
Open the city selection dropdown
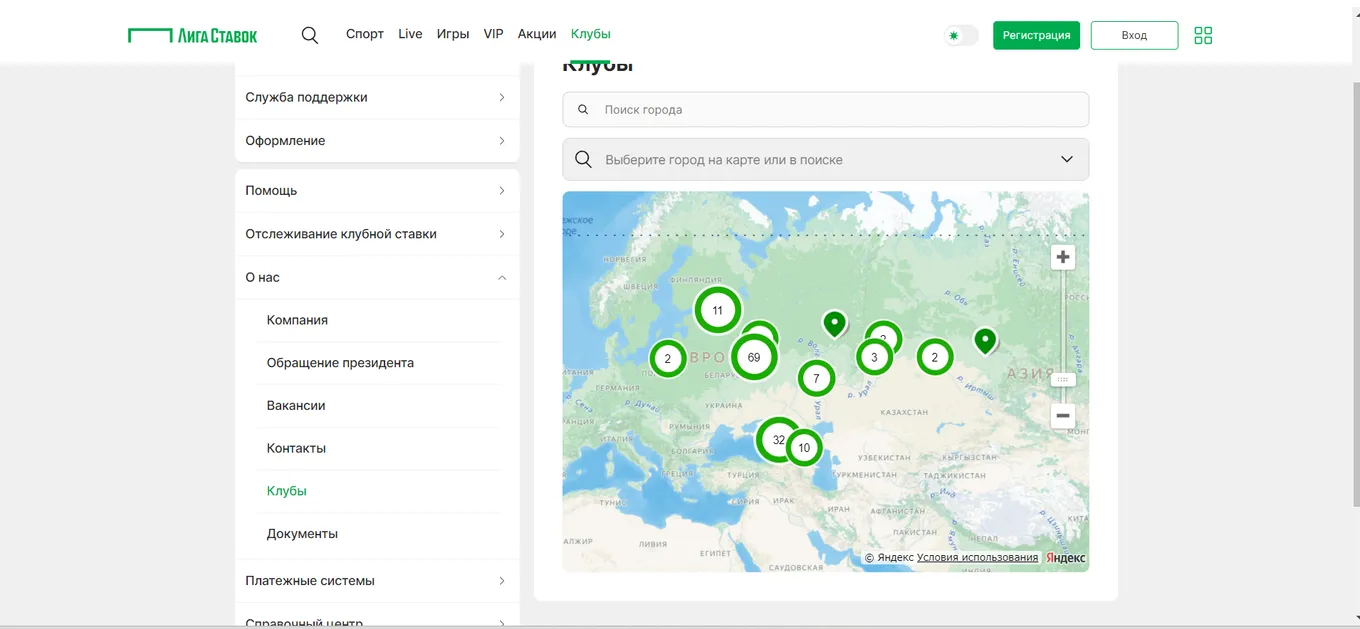(x=826, y=159)
